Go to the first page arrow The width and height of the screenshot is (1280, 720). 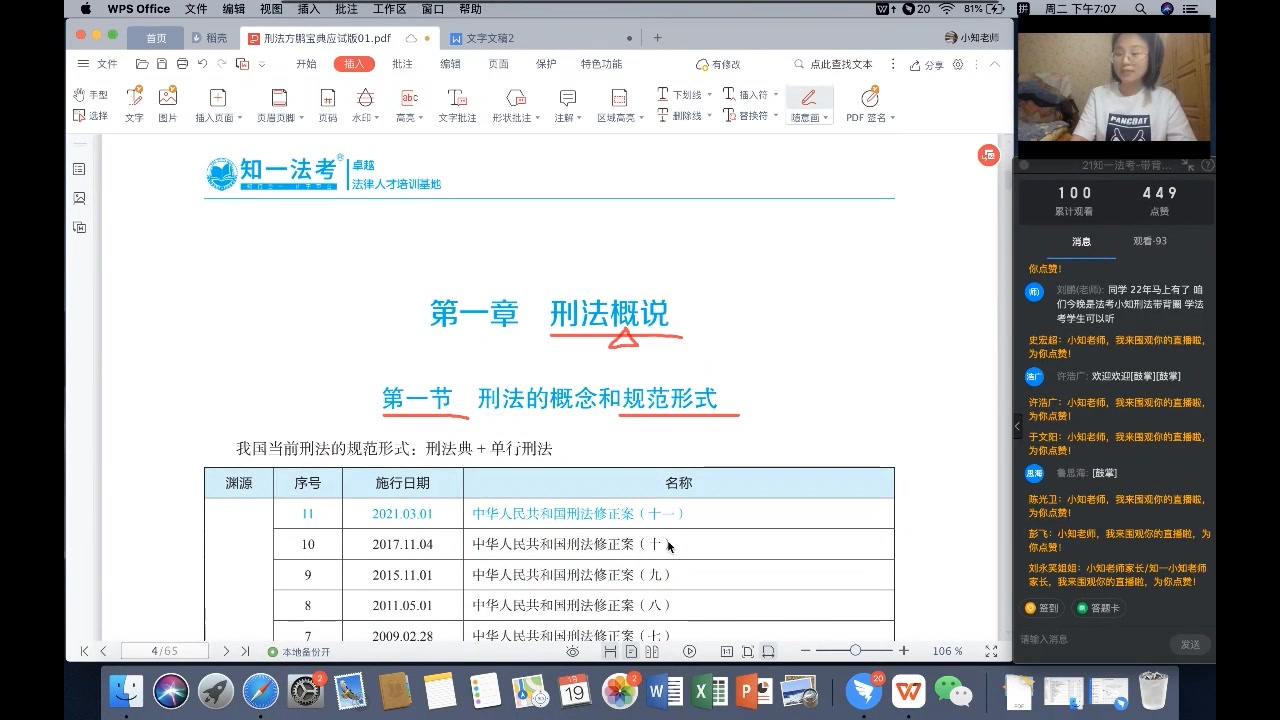(85, 651)
